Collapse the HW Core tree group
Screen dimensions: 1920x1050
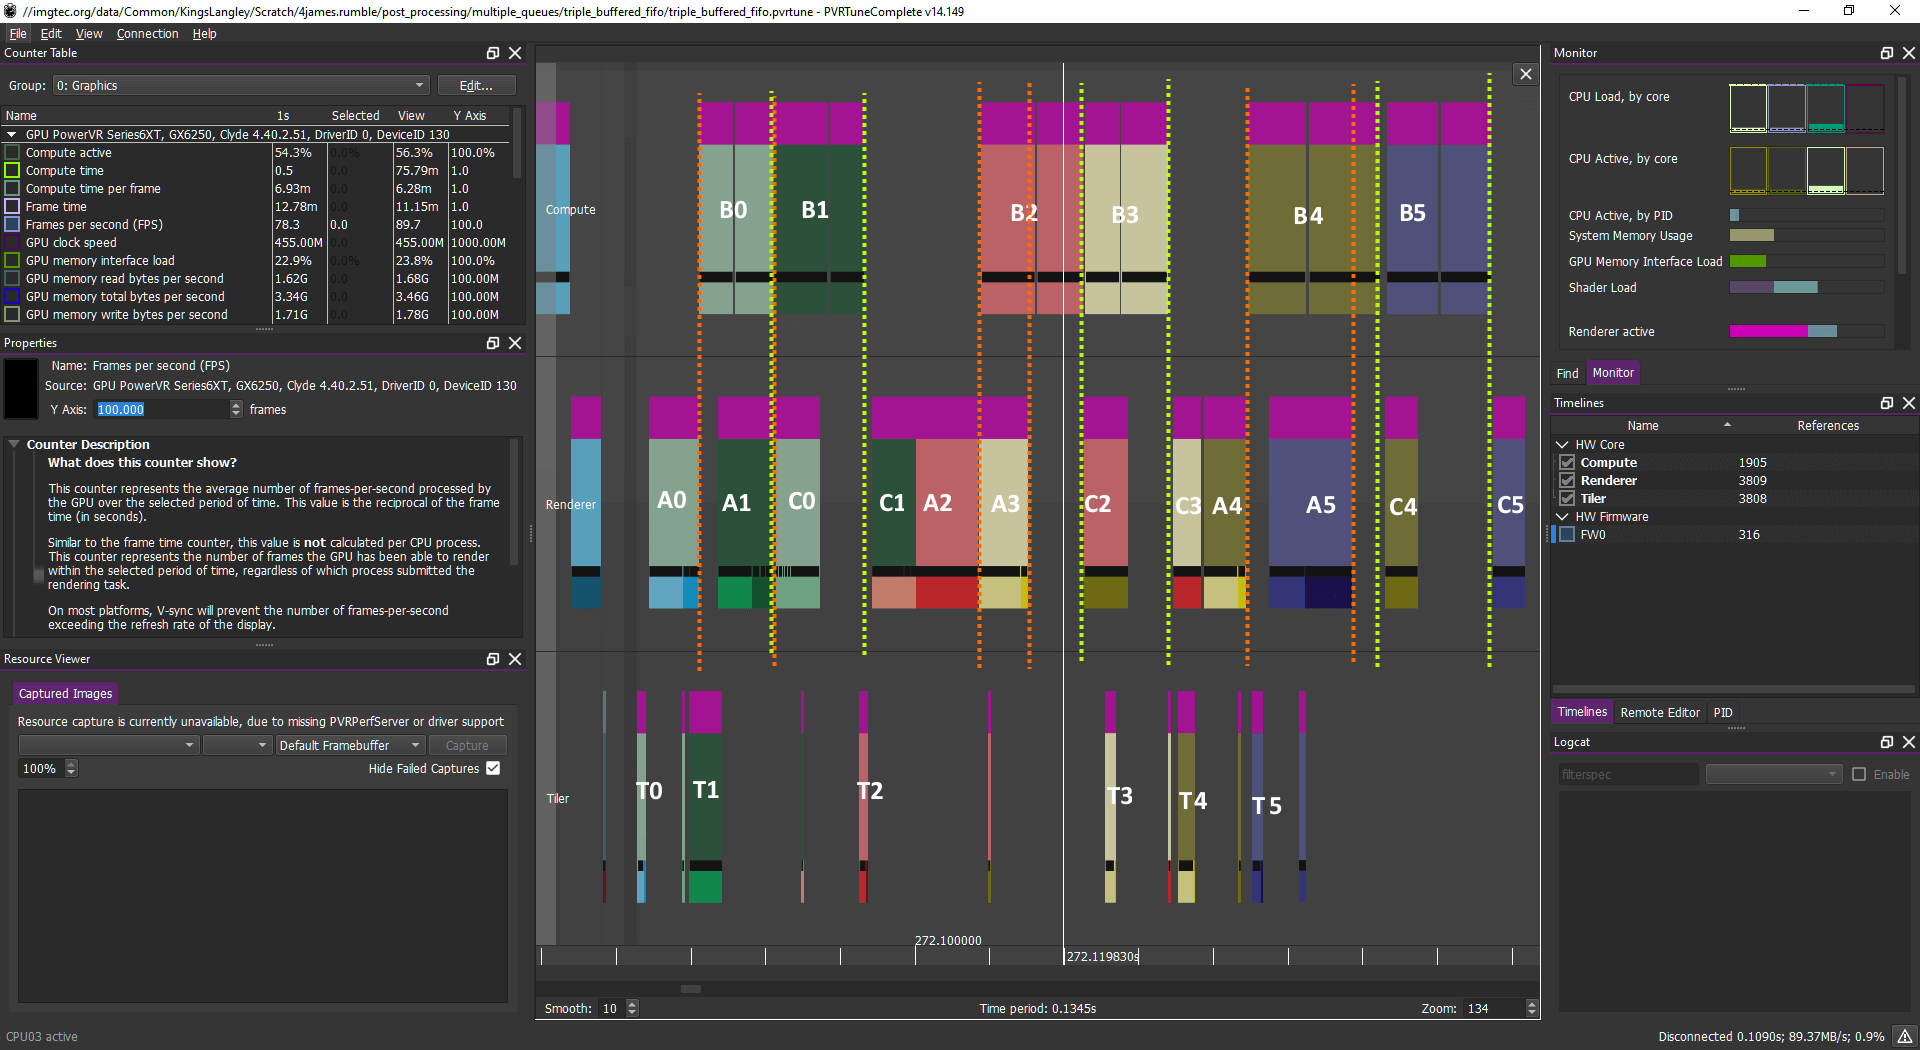pos(1562,445)
